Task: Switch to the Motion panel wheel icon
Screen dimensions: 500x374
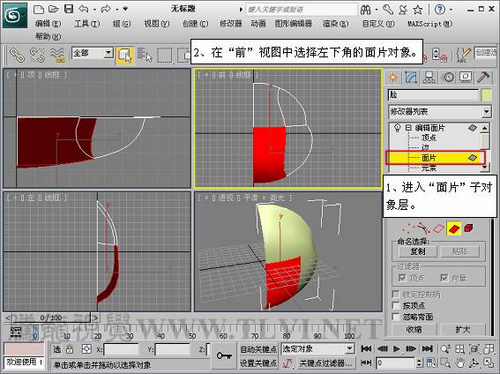Action: pyautogui.click(x=449, y=78)
